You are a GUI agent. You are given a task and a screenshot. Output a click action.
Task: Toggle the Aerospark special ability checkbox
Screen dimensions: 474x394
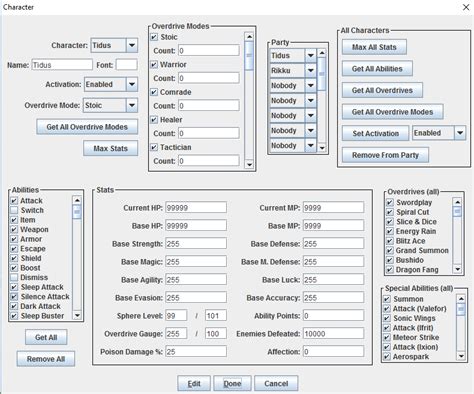point(387,357)
